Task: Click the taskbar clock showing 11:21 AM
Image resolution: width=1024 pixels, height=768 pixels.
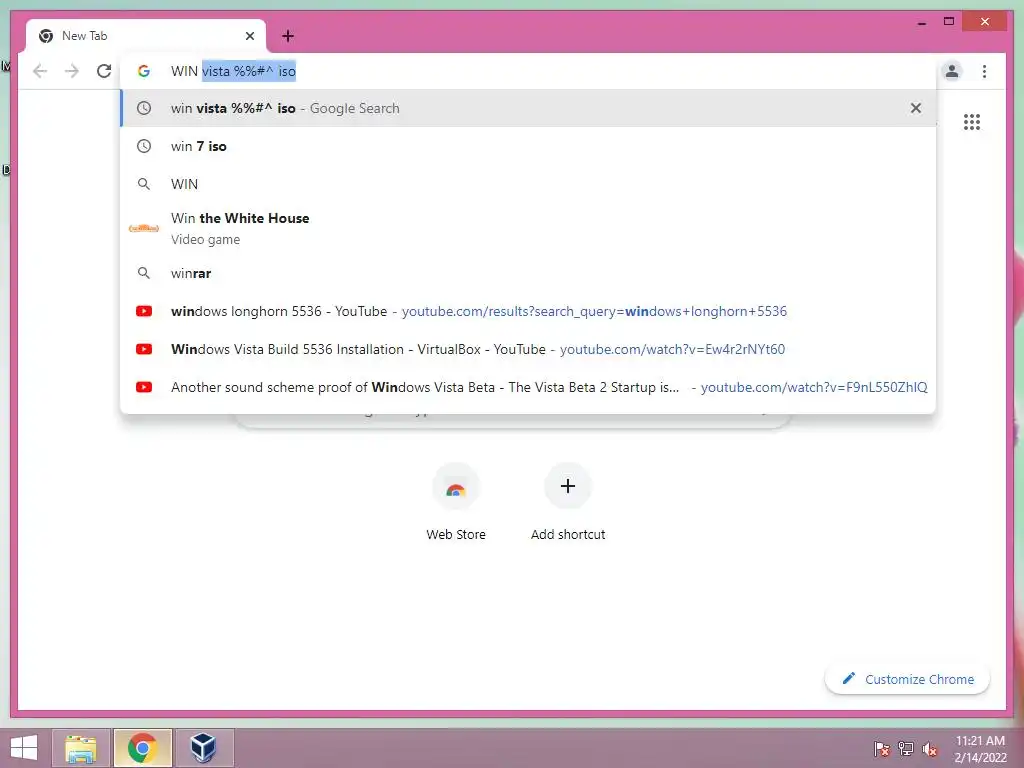Action: tap(980, 748)
